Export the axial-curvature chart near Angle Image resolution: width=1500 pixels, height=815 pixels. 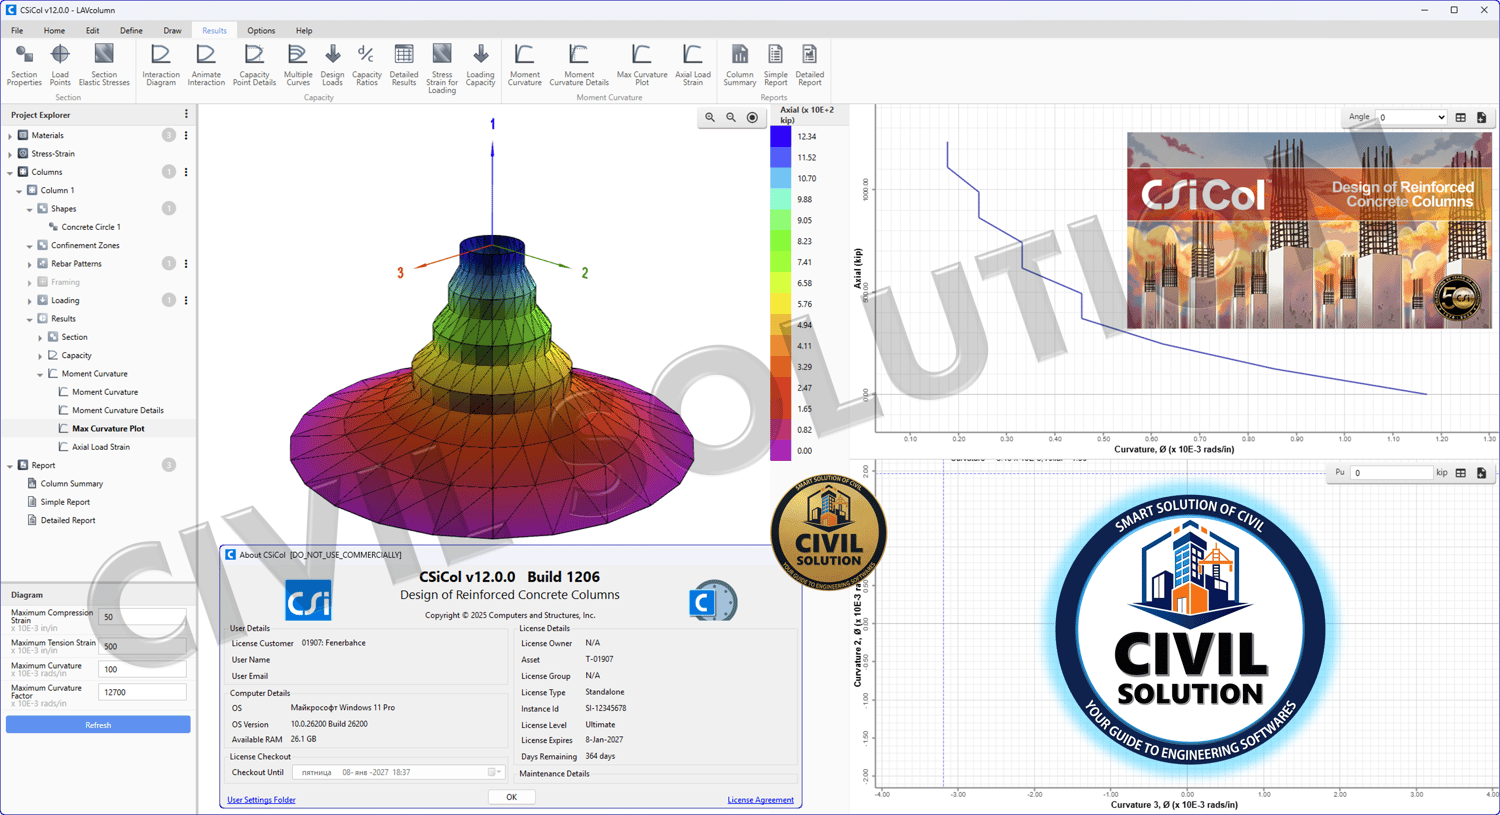pyautogui.click(x=1482, y=118)
